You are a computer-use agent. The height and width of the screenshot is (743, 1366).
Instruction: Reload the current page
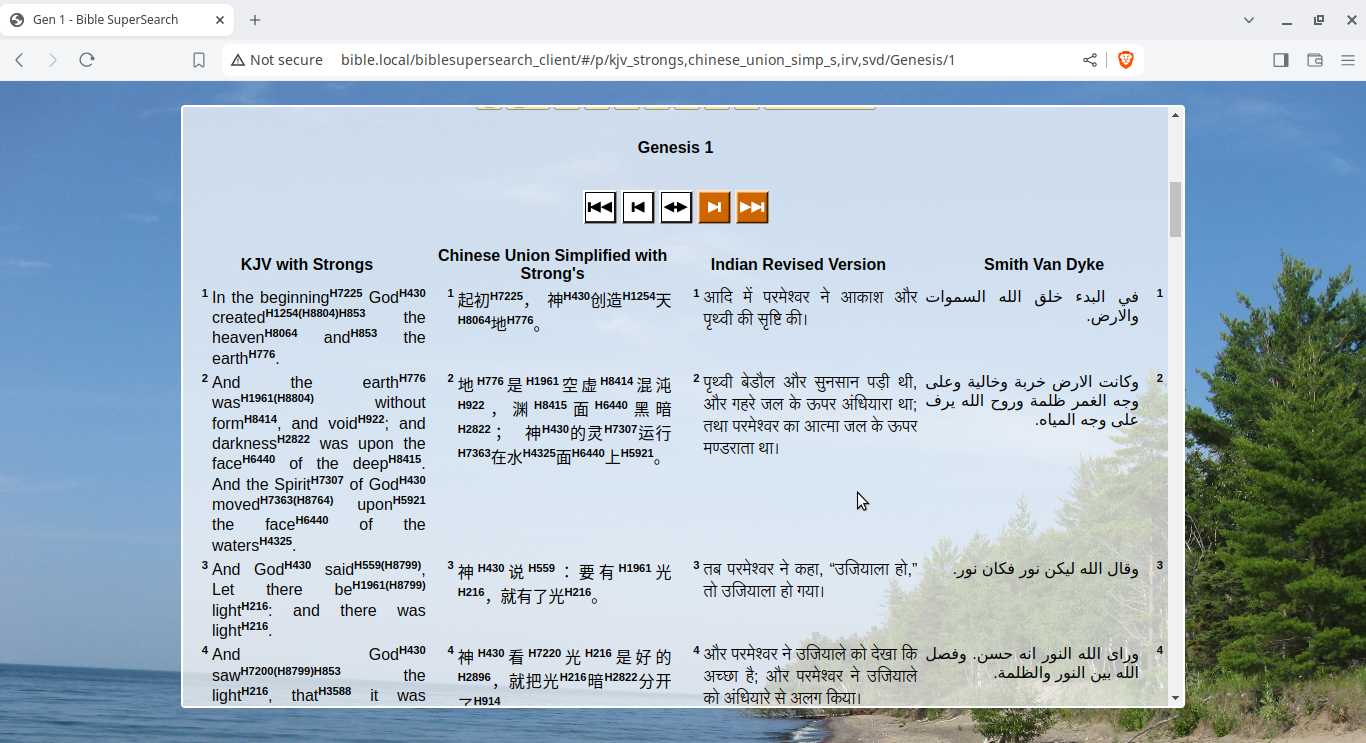(x=87, y=60)
